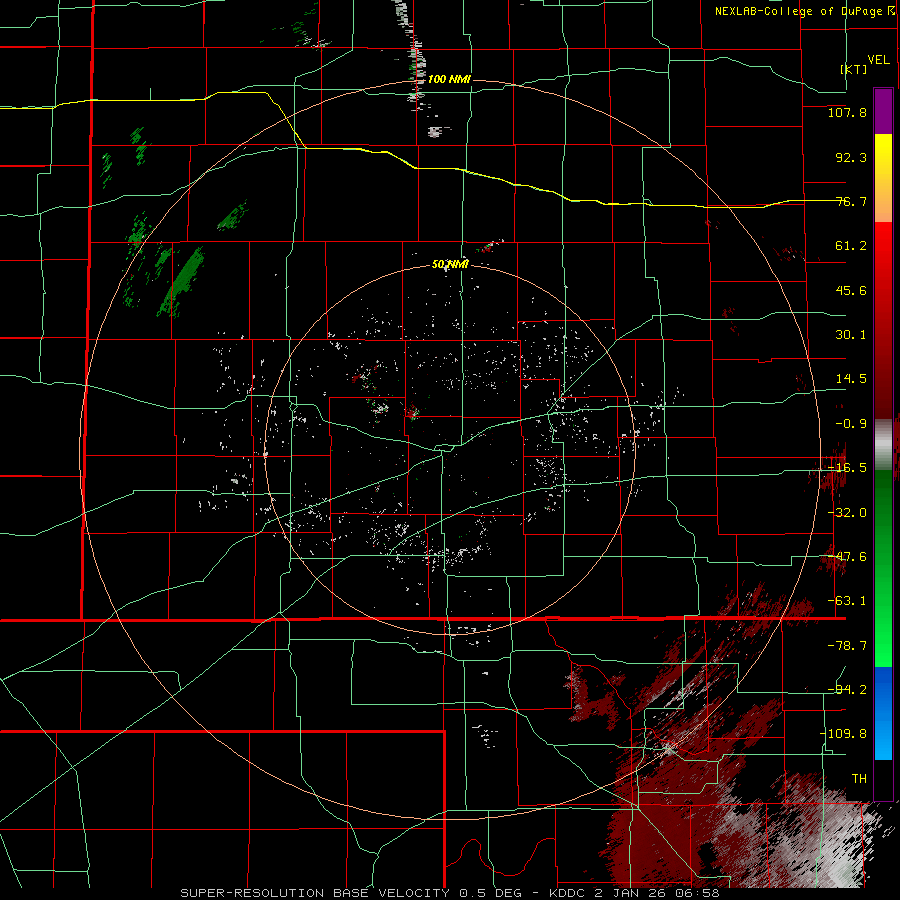Image resolution: width=900 pixels, height=900 pixels.
Task: Click the -78.7 velocity scale value
Action: pos(847,646)
